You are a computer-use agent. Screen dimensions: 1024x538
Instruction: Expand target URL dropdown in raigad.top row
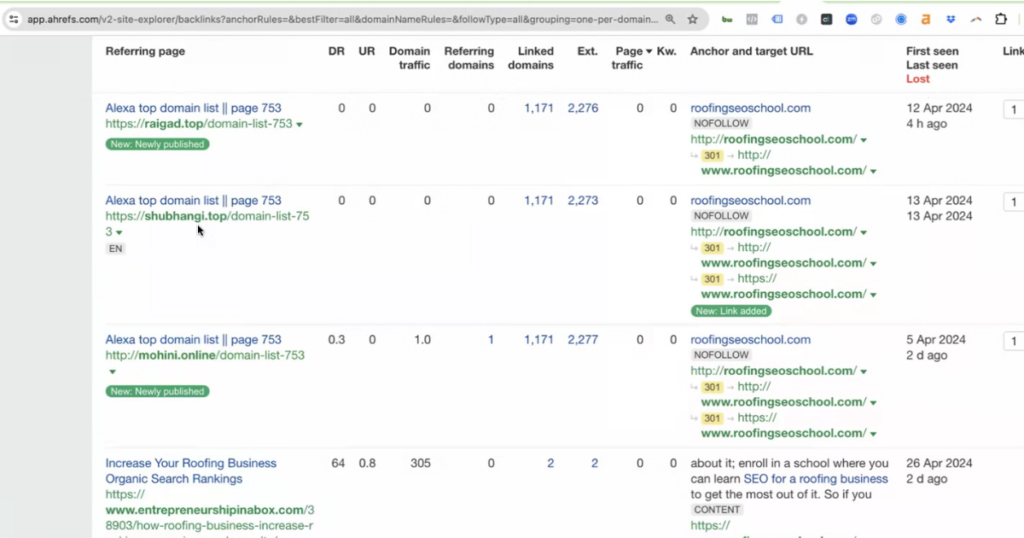pos(863,140)
